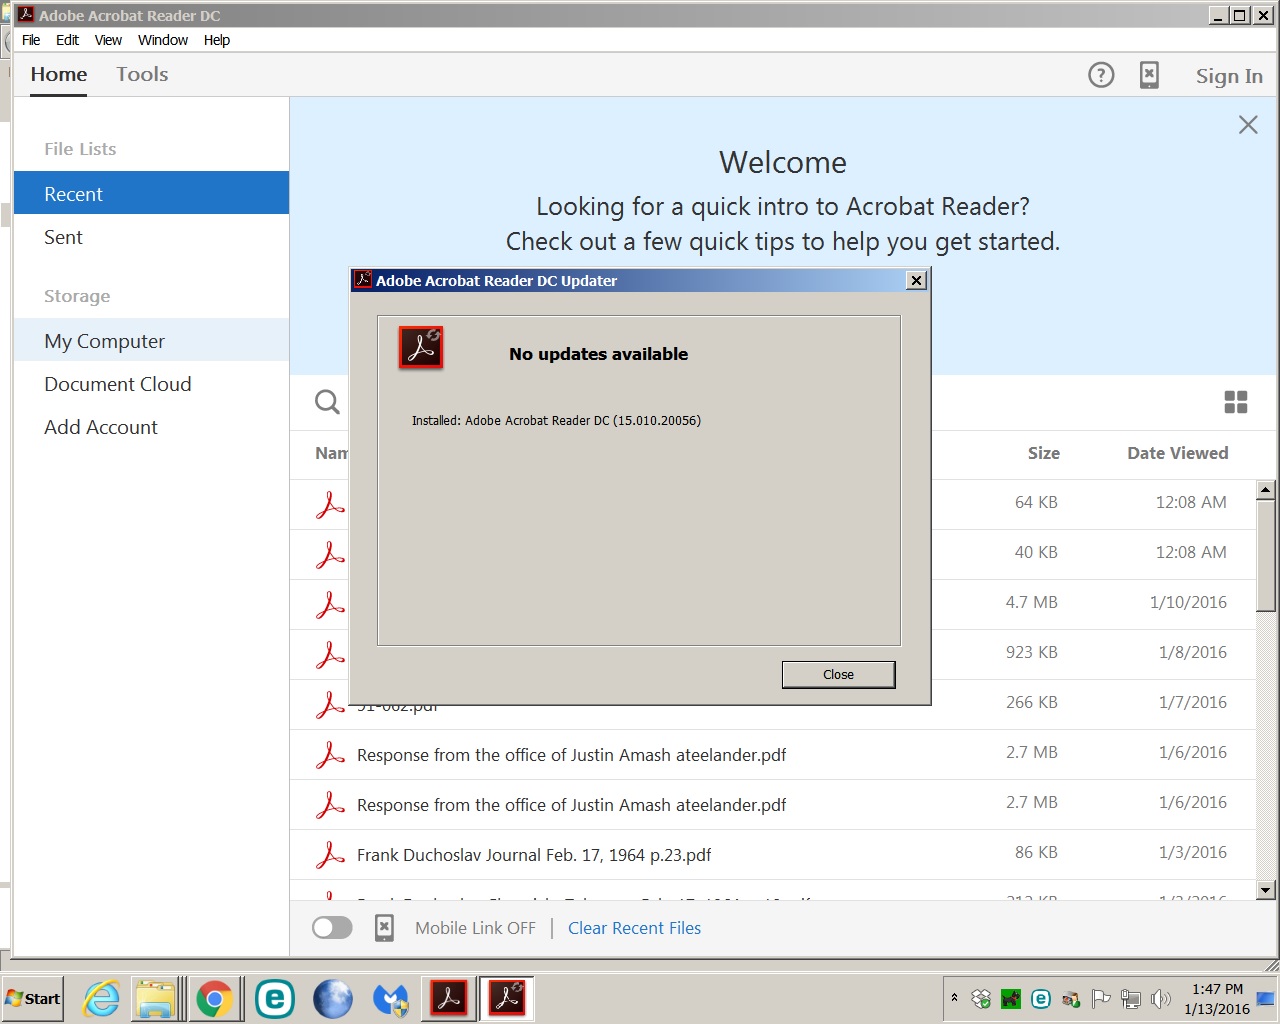Screen dimensions: 1280x1024
Task: Open the Help menu
Action: click(x=217, y=40)
